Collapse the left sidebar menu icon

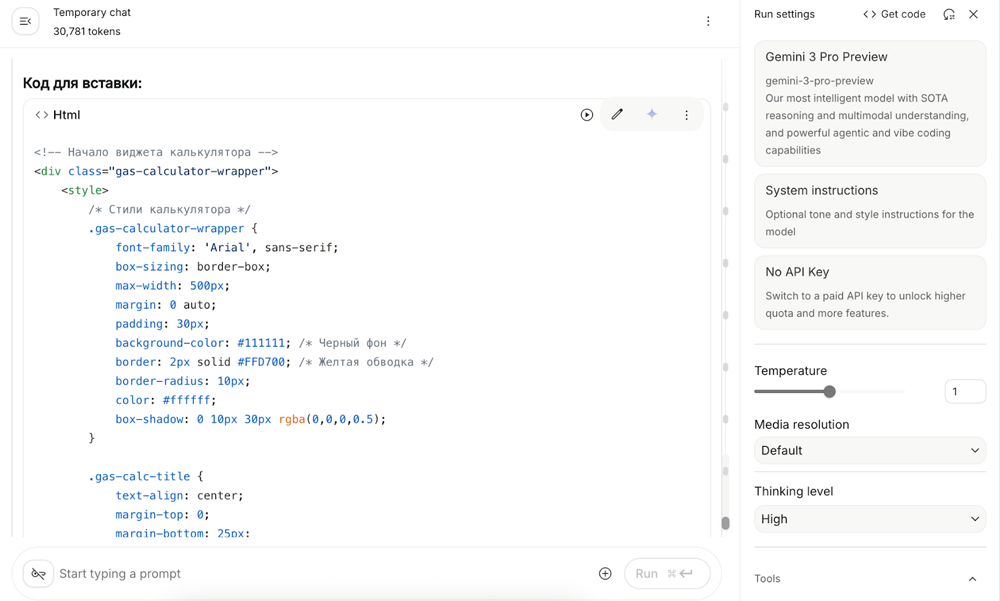[26, 21]
